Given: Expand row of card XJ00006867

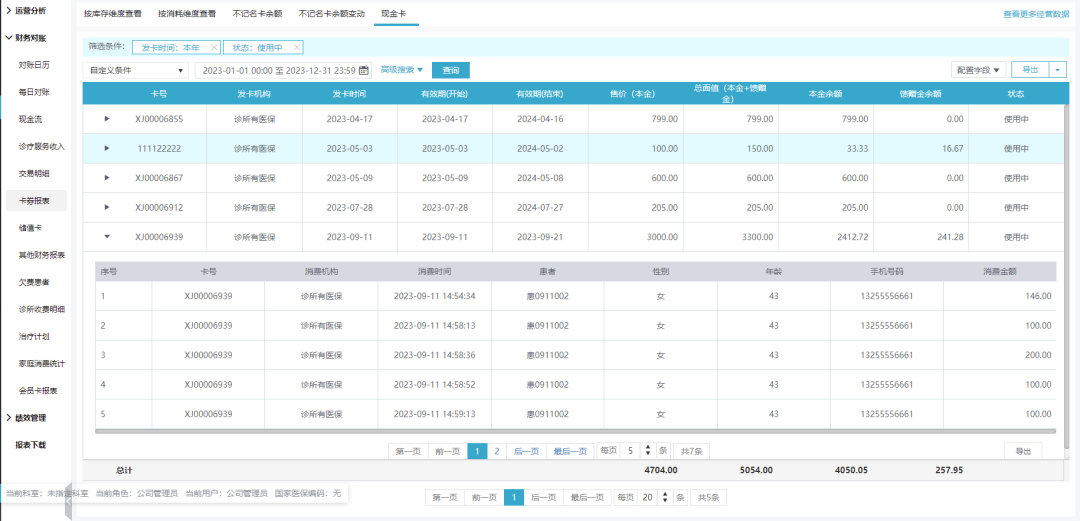Looking at the screenshot, I should pos(107,178).
